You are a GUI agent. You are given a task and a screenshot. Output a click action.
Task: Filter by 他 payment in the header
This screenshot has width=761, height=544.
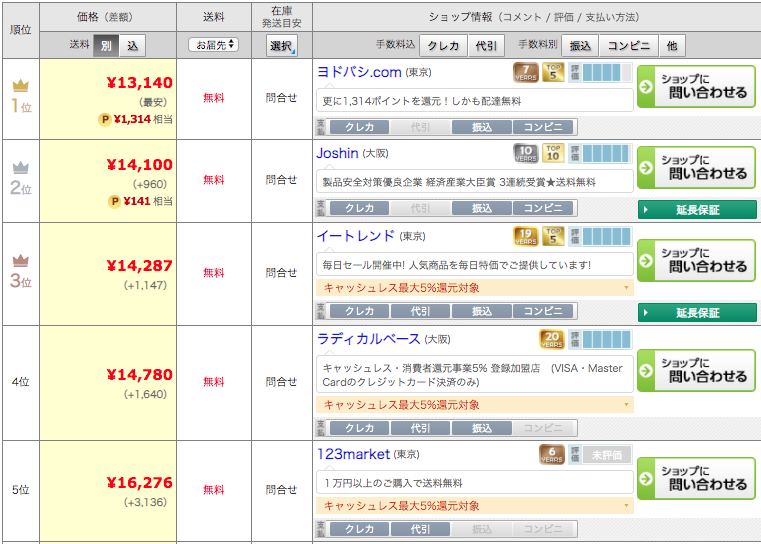(x=672, y=46)
